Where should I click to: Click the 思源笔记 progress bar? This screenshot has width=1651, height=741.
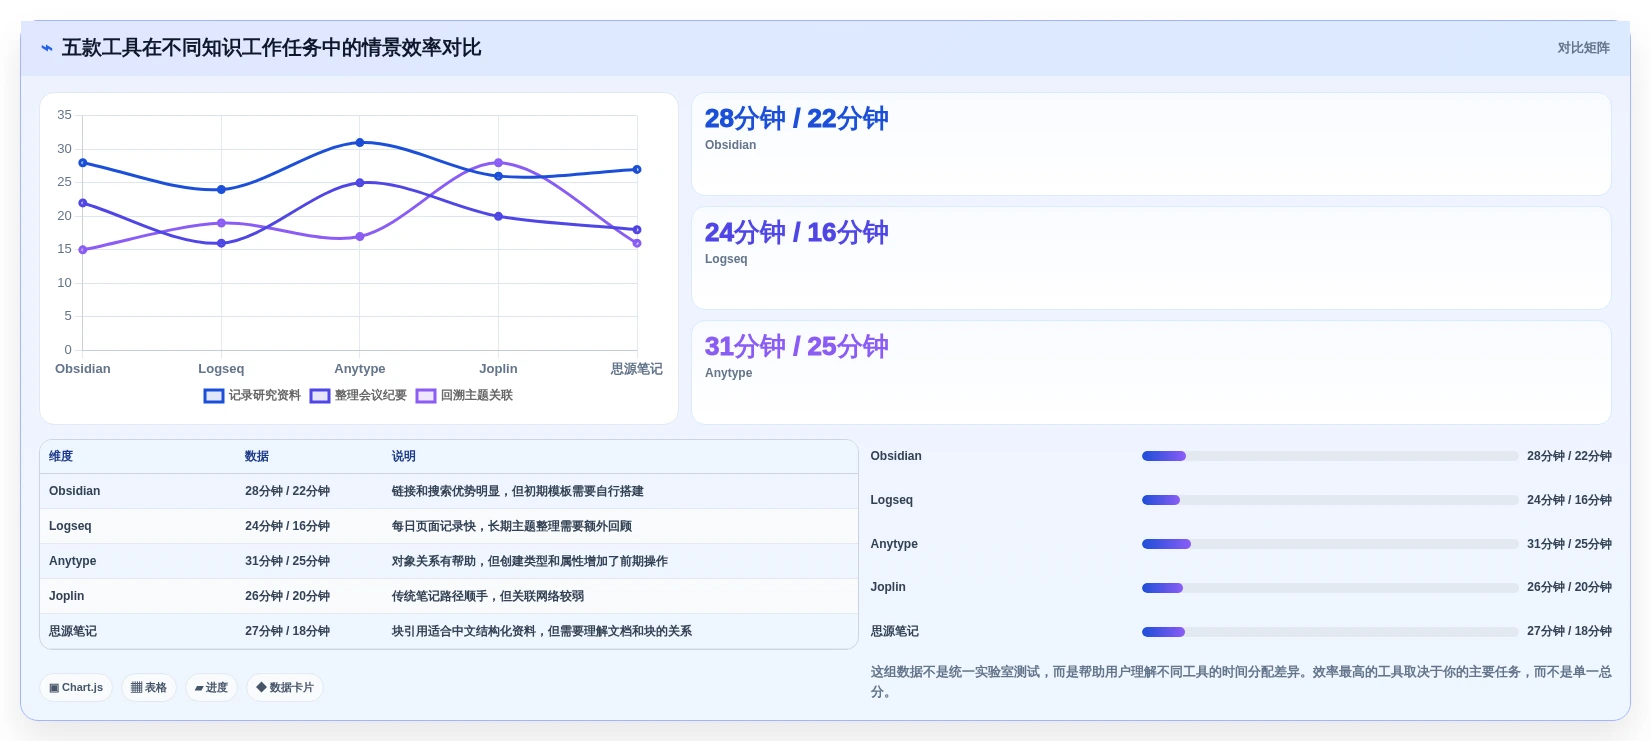tap(1330, 632)
